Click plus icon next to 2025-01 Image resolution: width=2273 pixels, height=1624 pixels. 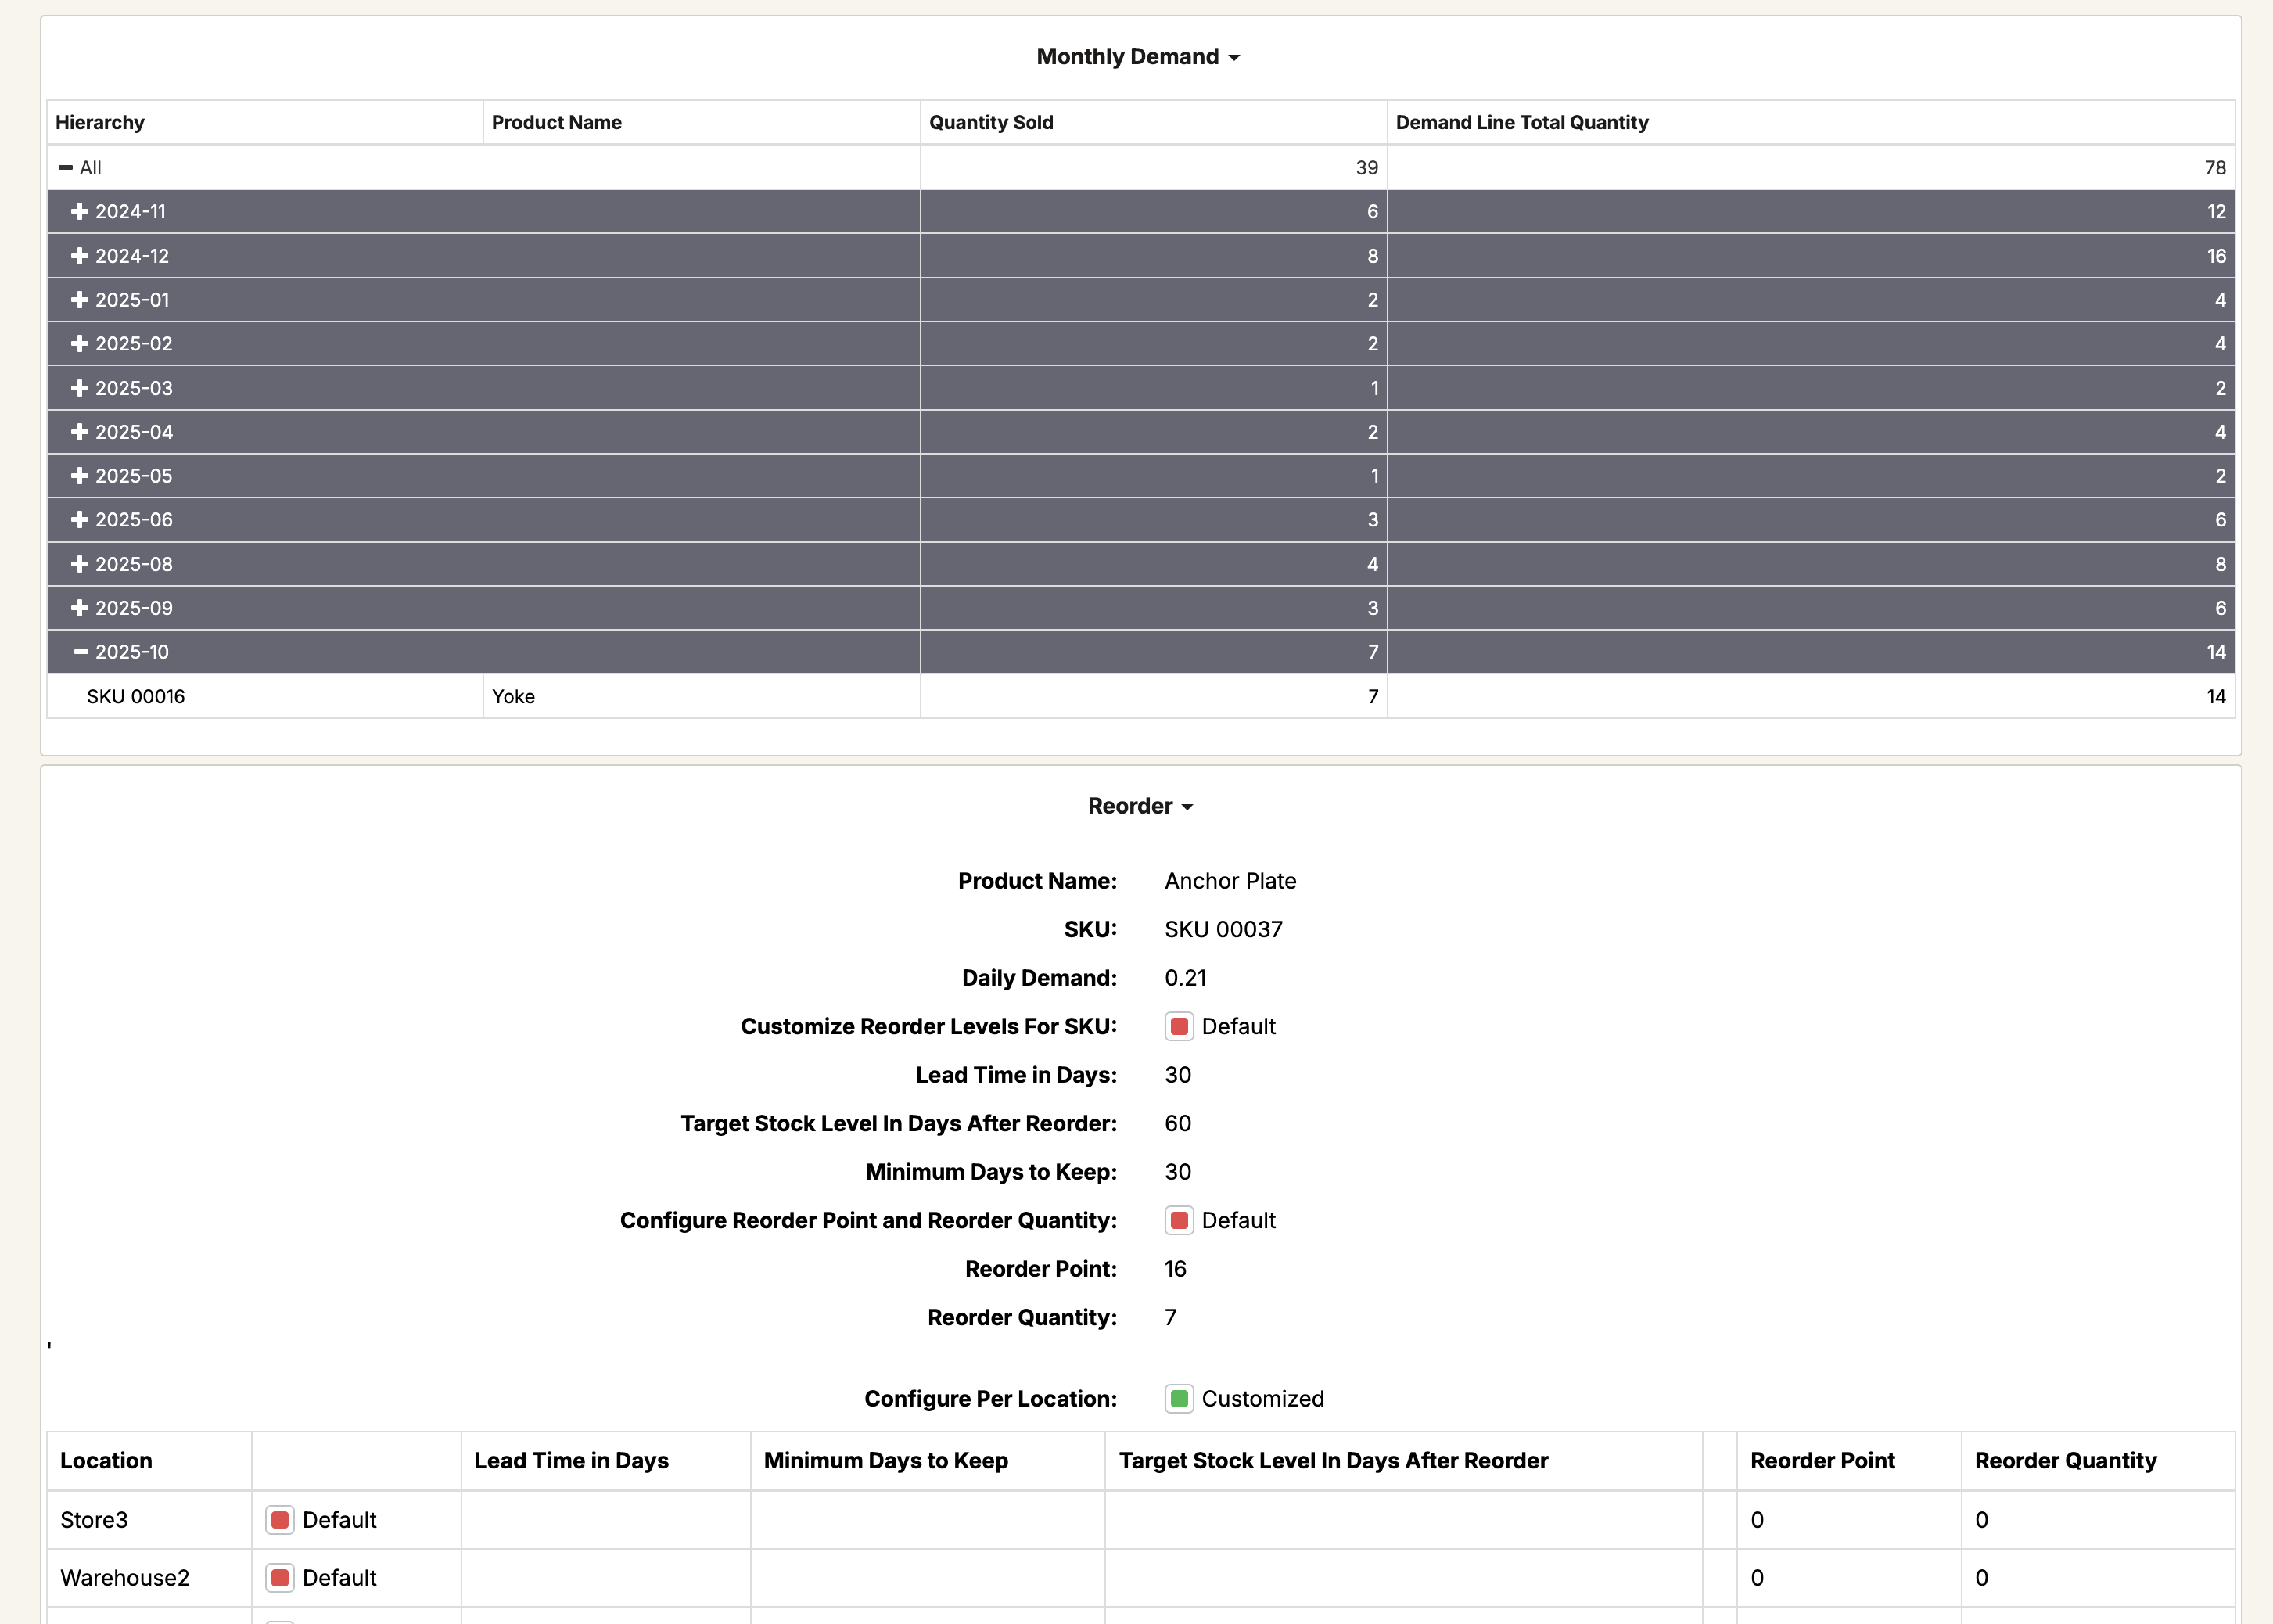80,300
